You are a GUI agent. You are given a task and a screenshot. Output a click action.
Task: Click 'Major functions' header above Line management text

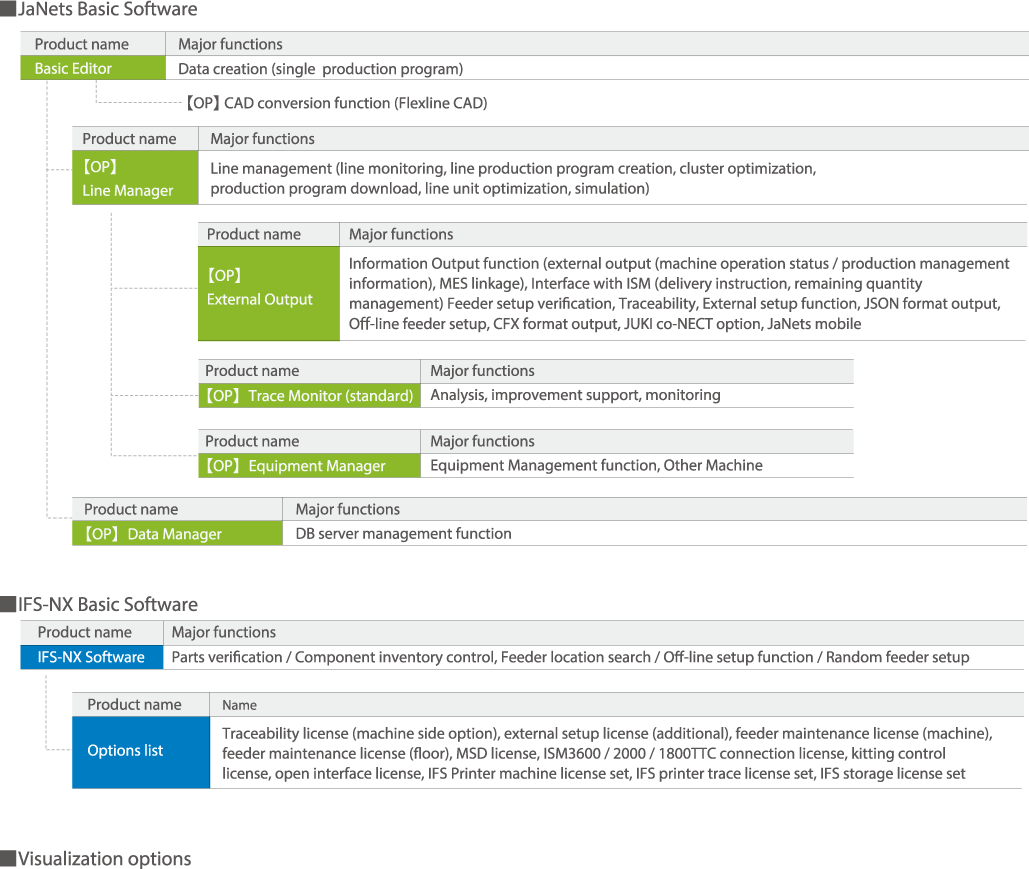coord(262,138)
